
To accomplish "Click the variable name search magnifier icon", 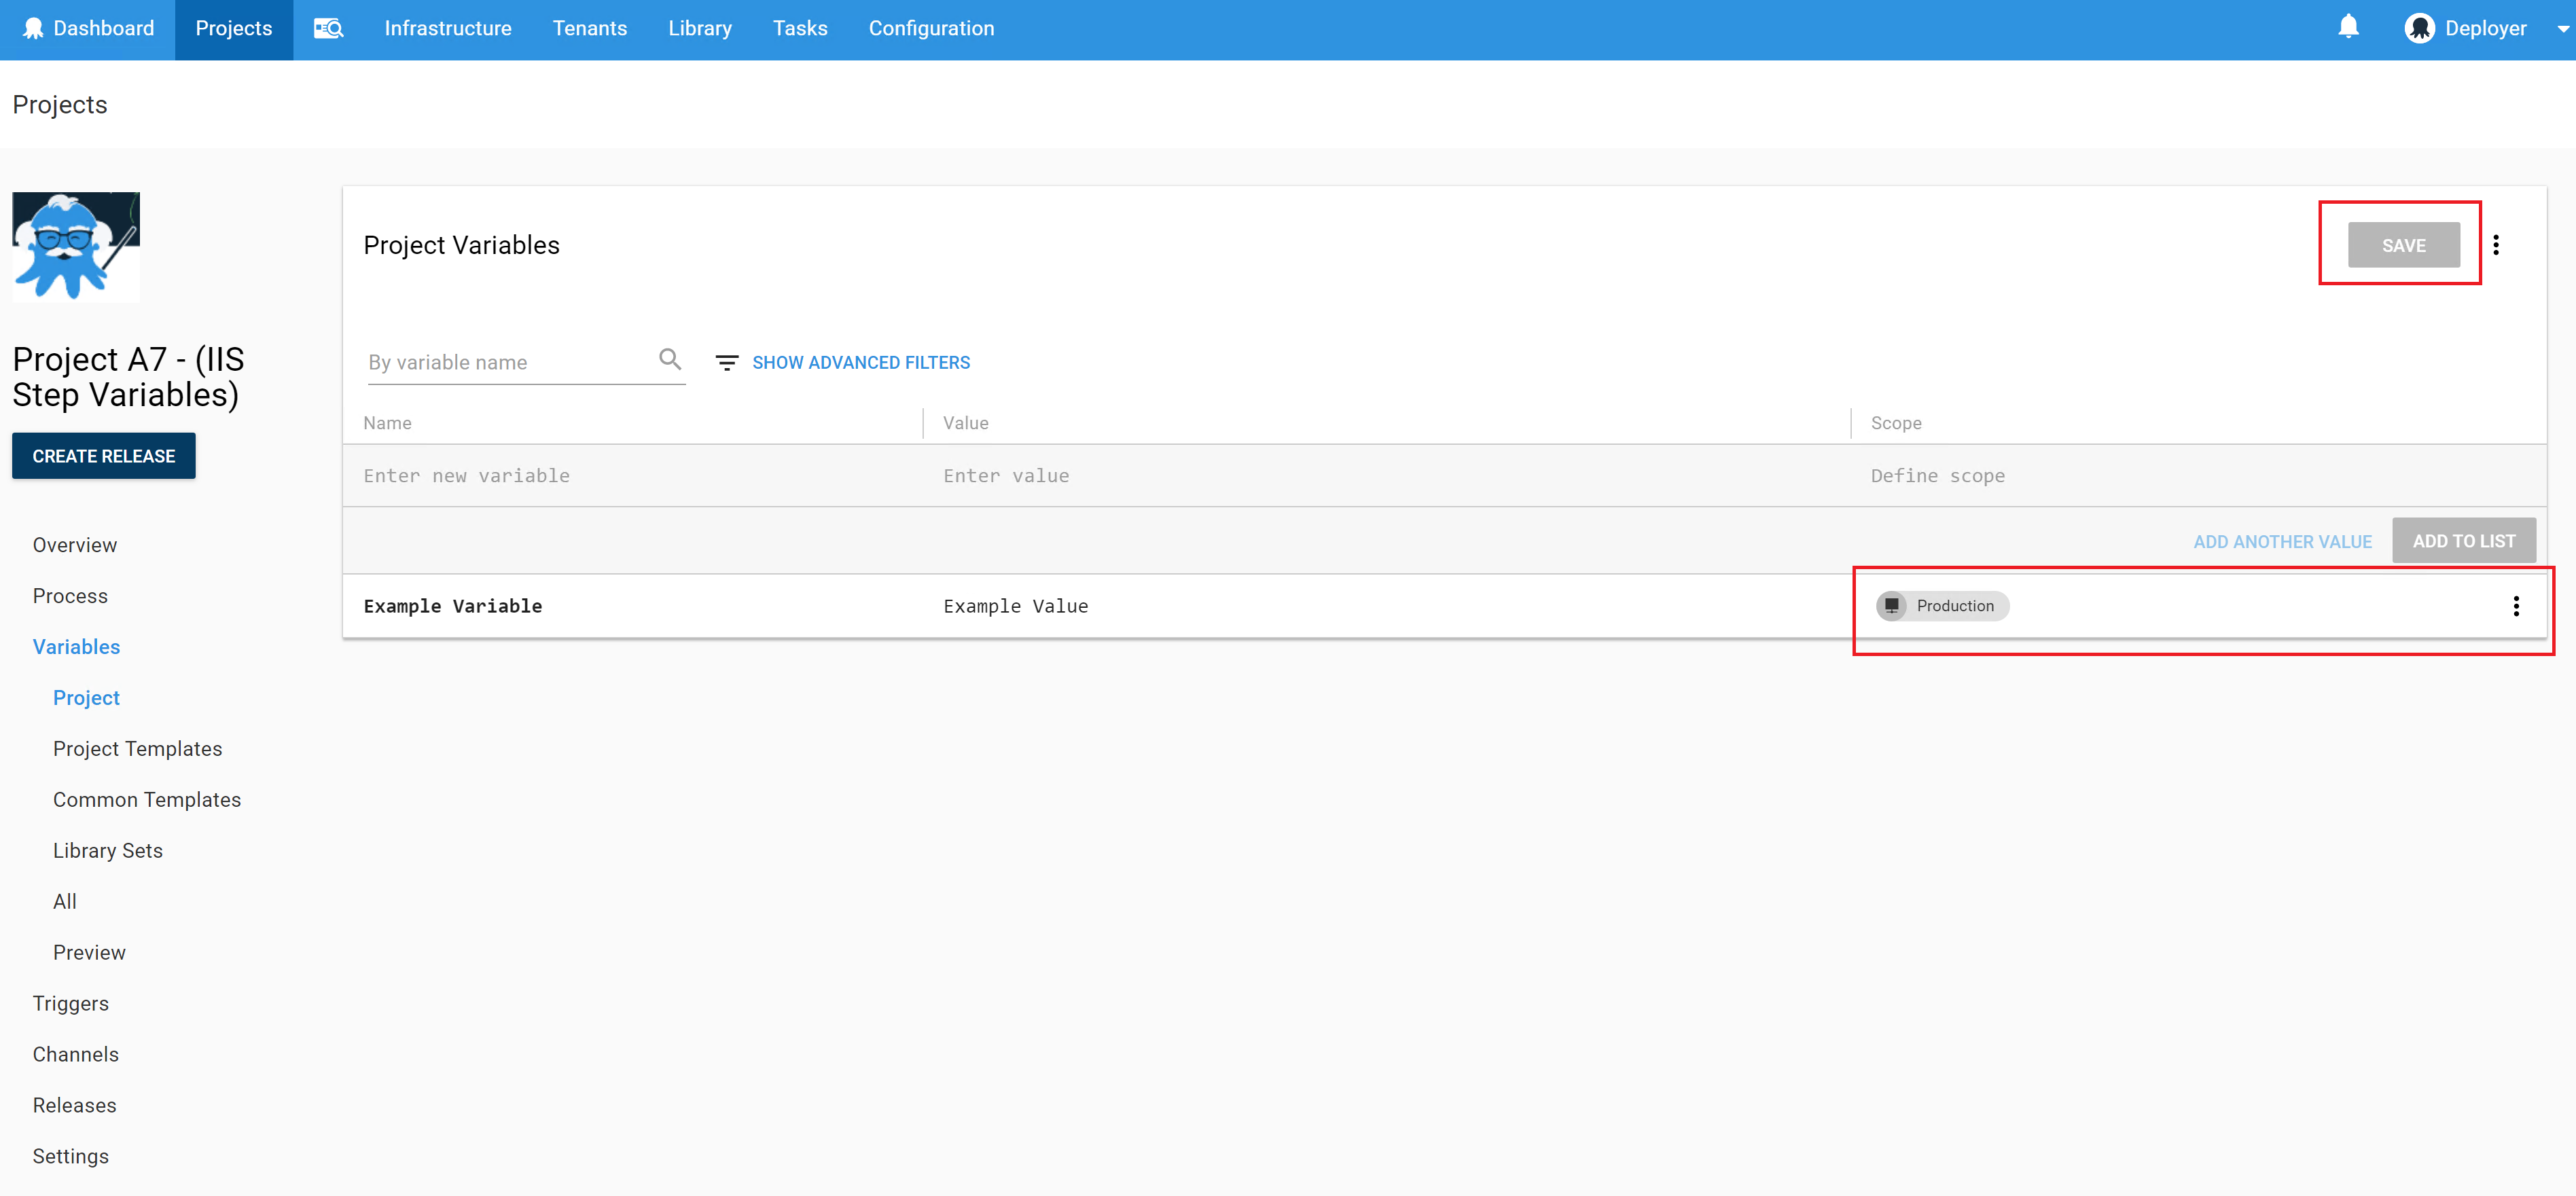I will point(670,359).
